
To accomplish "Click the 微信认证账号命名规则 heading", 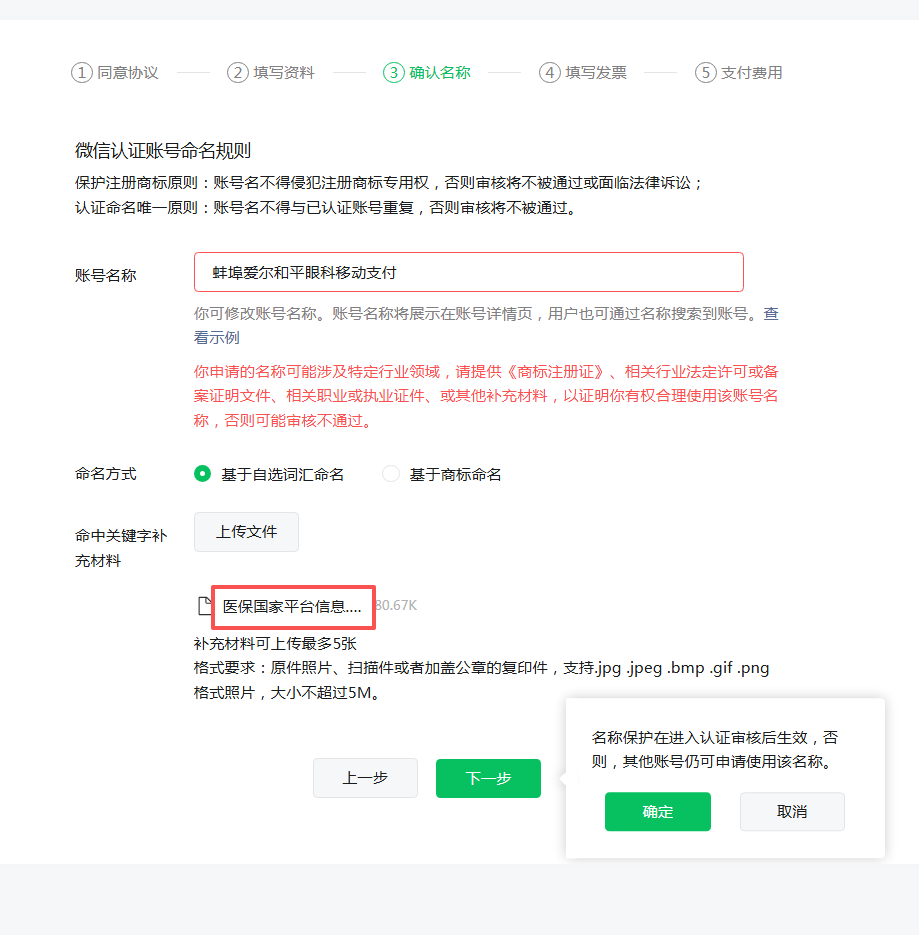I will pos(163,150).
